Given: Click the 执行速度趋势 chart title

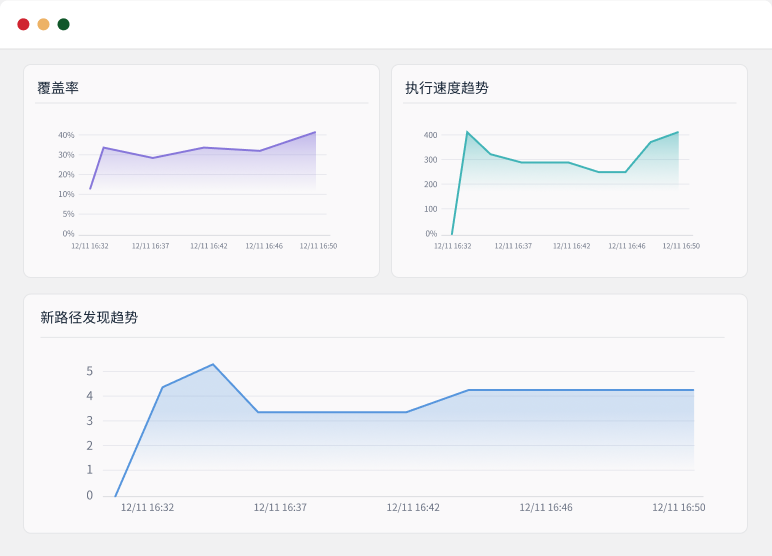Looking at the screenshot, I should tap(447, 88).
